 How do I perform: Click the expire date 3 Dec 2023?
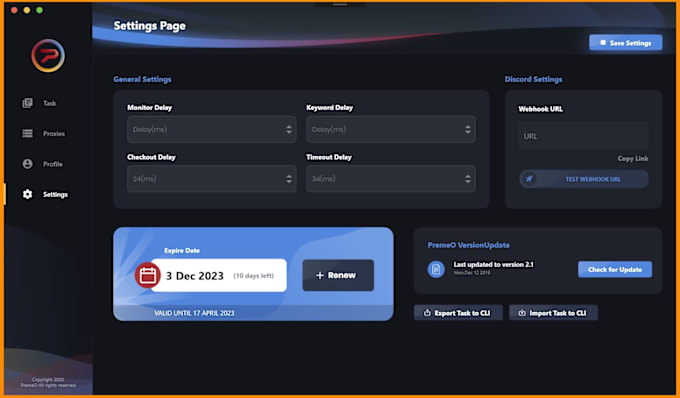[x=195, y=276]
